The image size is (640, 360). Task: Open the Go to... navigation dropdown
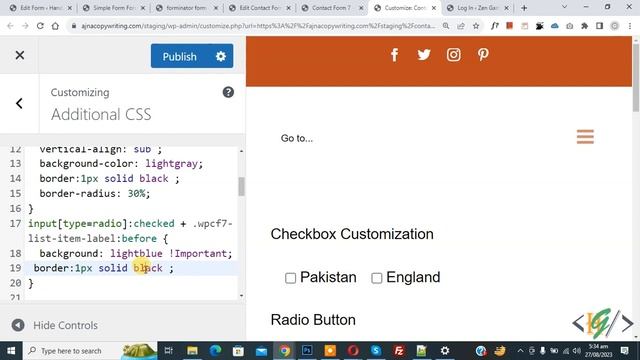pos(297,138)
